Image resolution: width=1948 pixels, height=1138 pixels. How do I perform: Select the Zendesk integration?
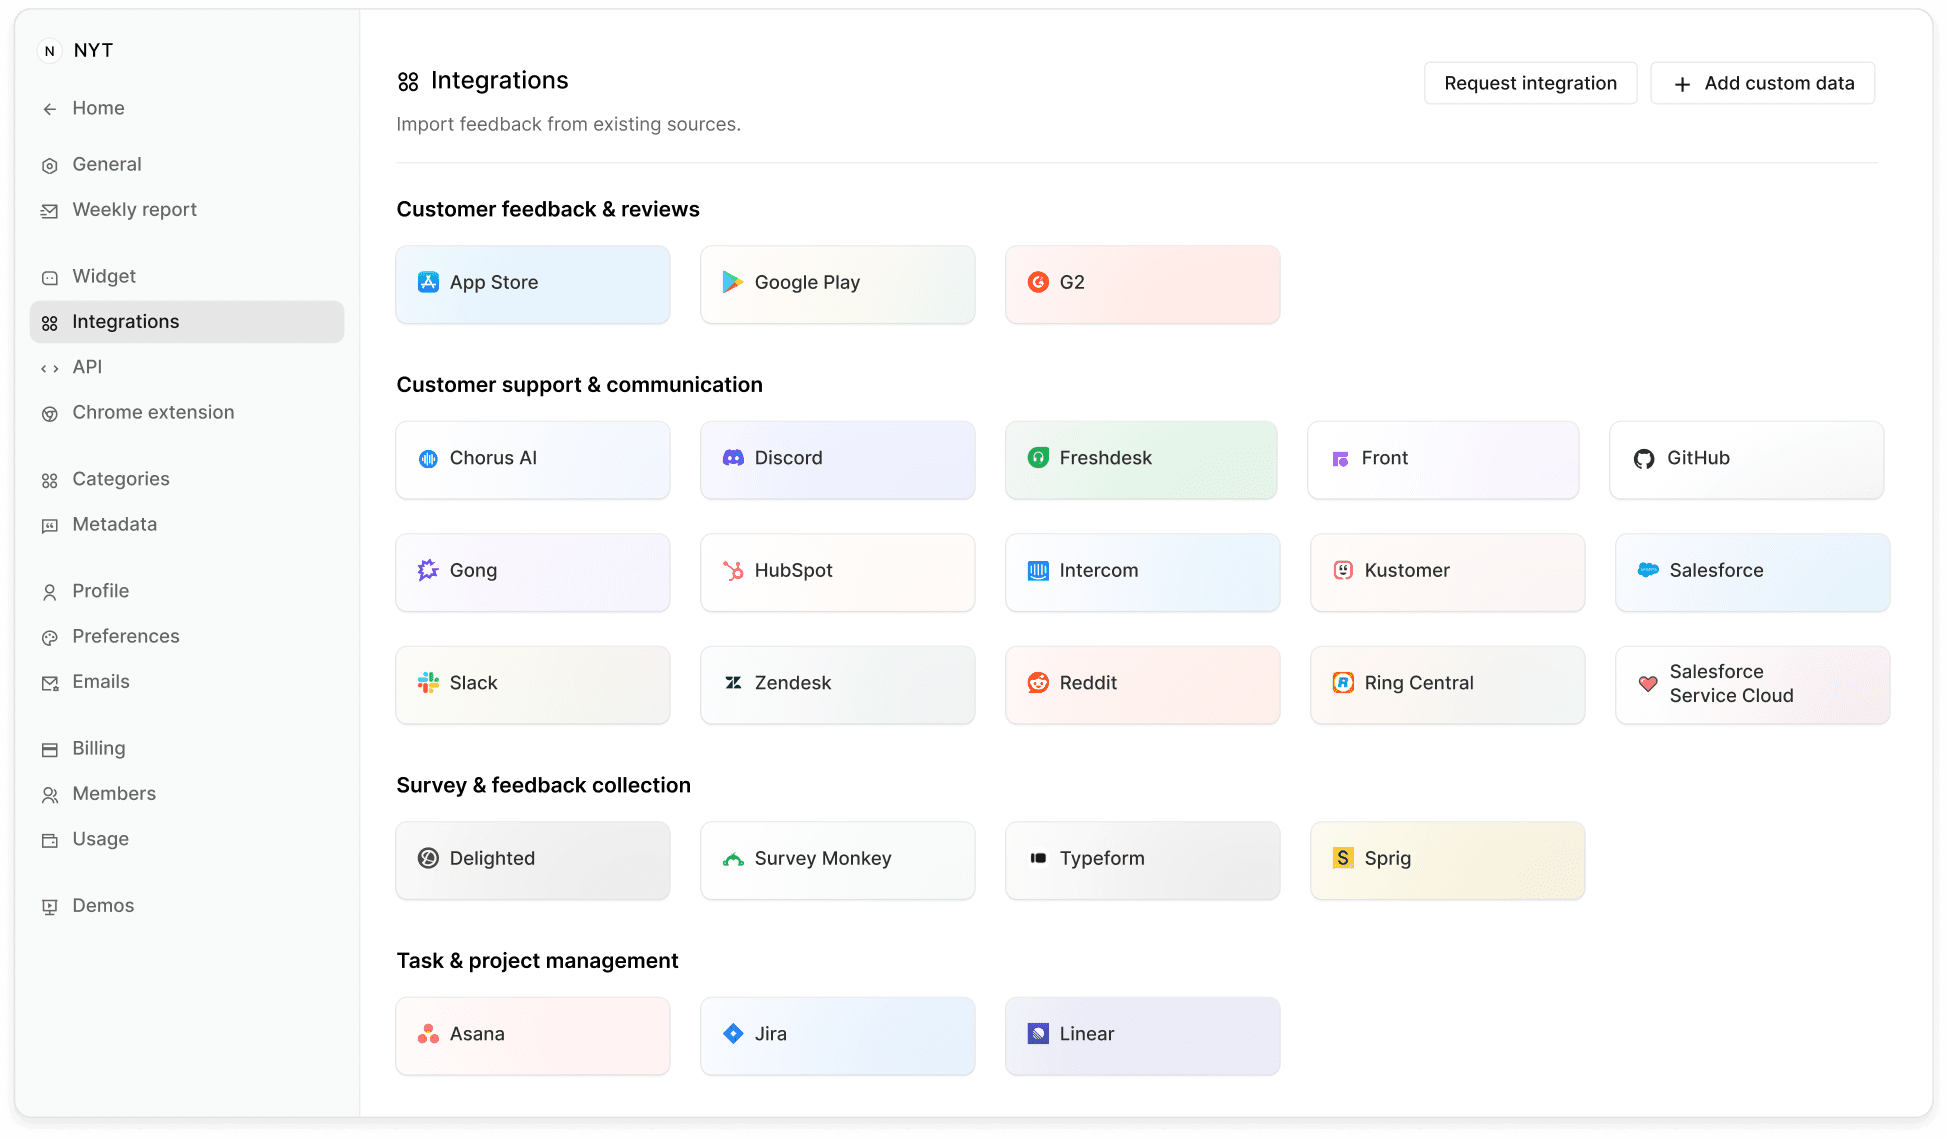click(837, 684)
